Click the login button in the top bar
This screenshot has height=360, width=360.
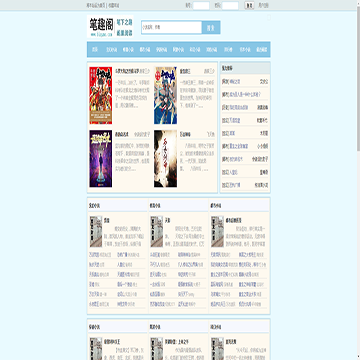pos(249,5)
